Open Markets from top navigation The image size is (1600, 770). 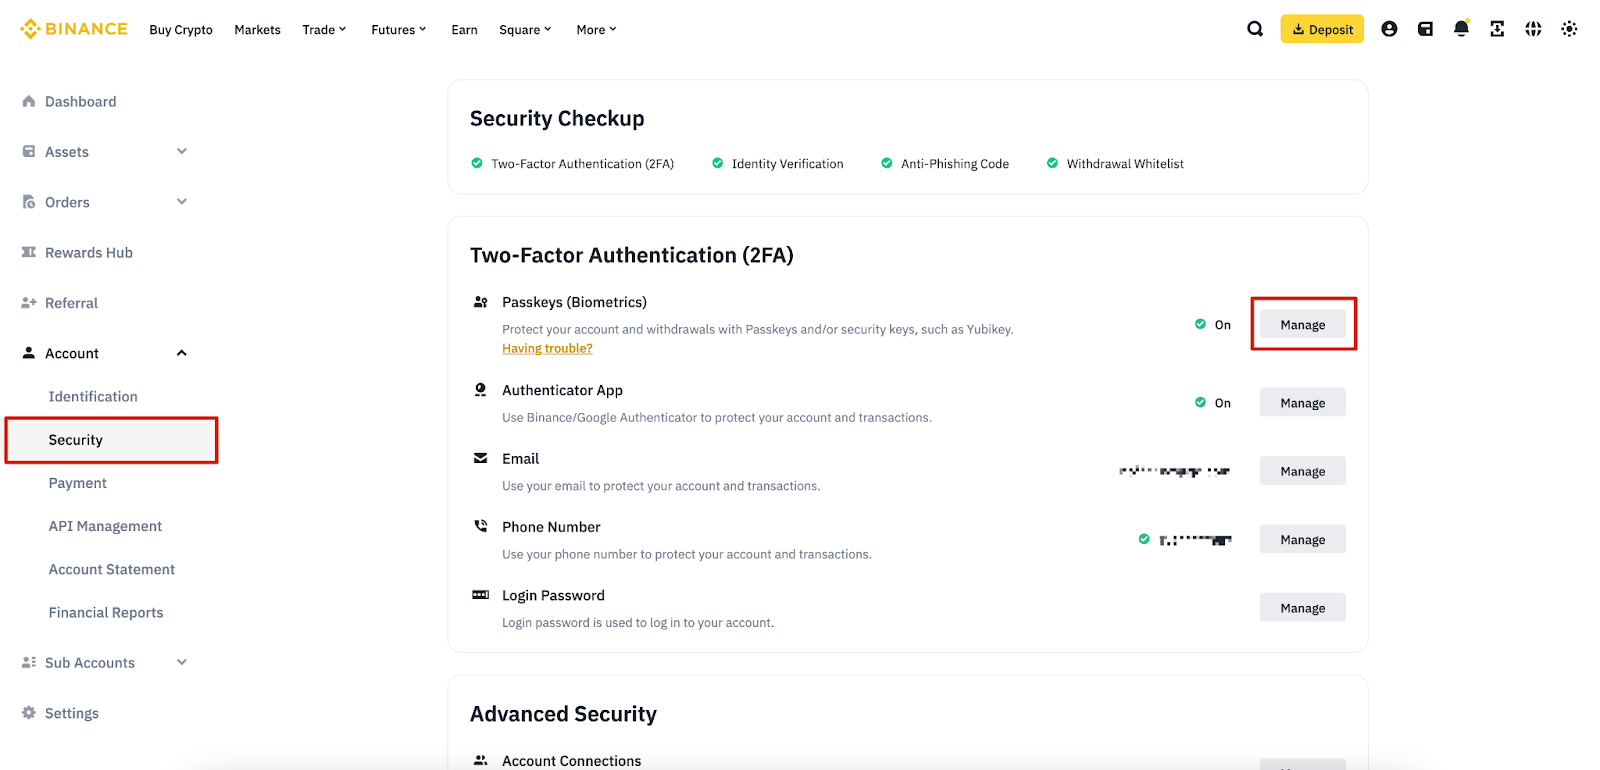(x=257, y=30)
